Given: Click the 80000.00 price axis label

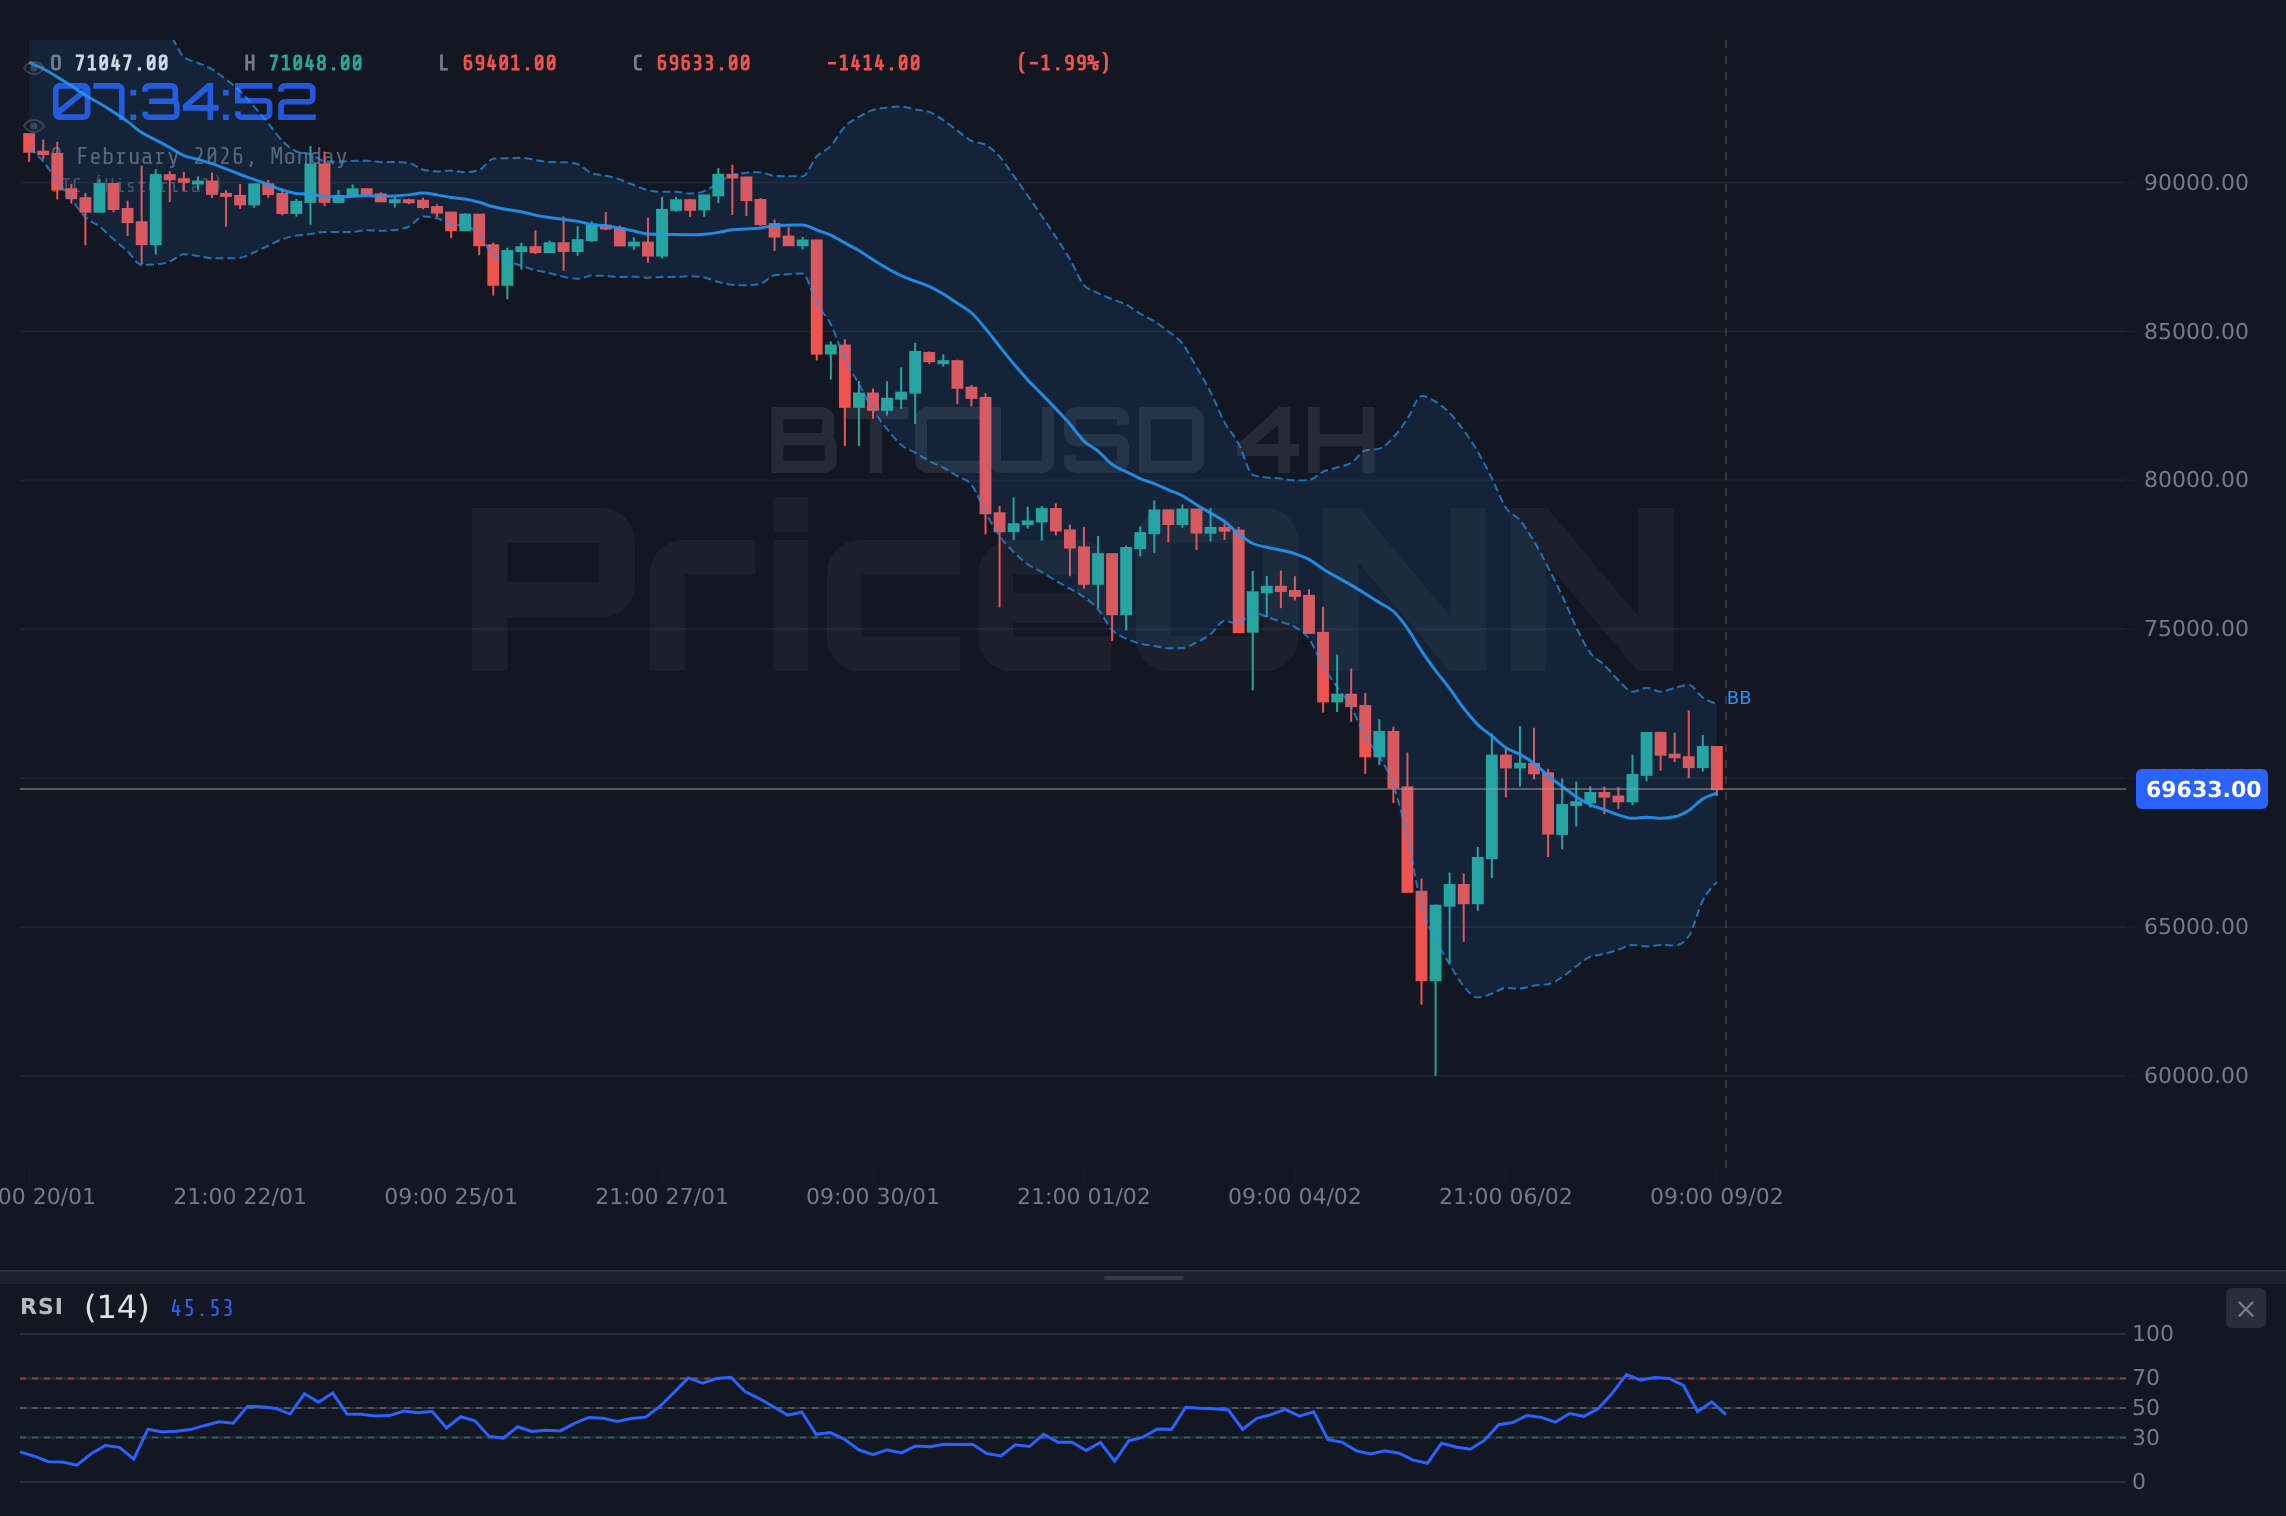Looking at the screenshot, I should pyautogui.click(x=2196, y=480).
